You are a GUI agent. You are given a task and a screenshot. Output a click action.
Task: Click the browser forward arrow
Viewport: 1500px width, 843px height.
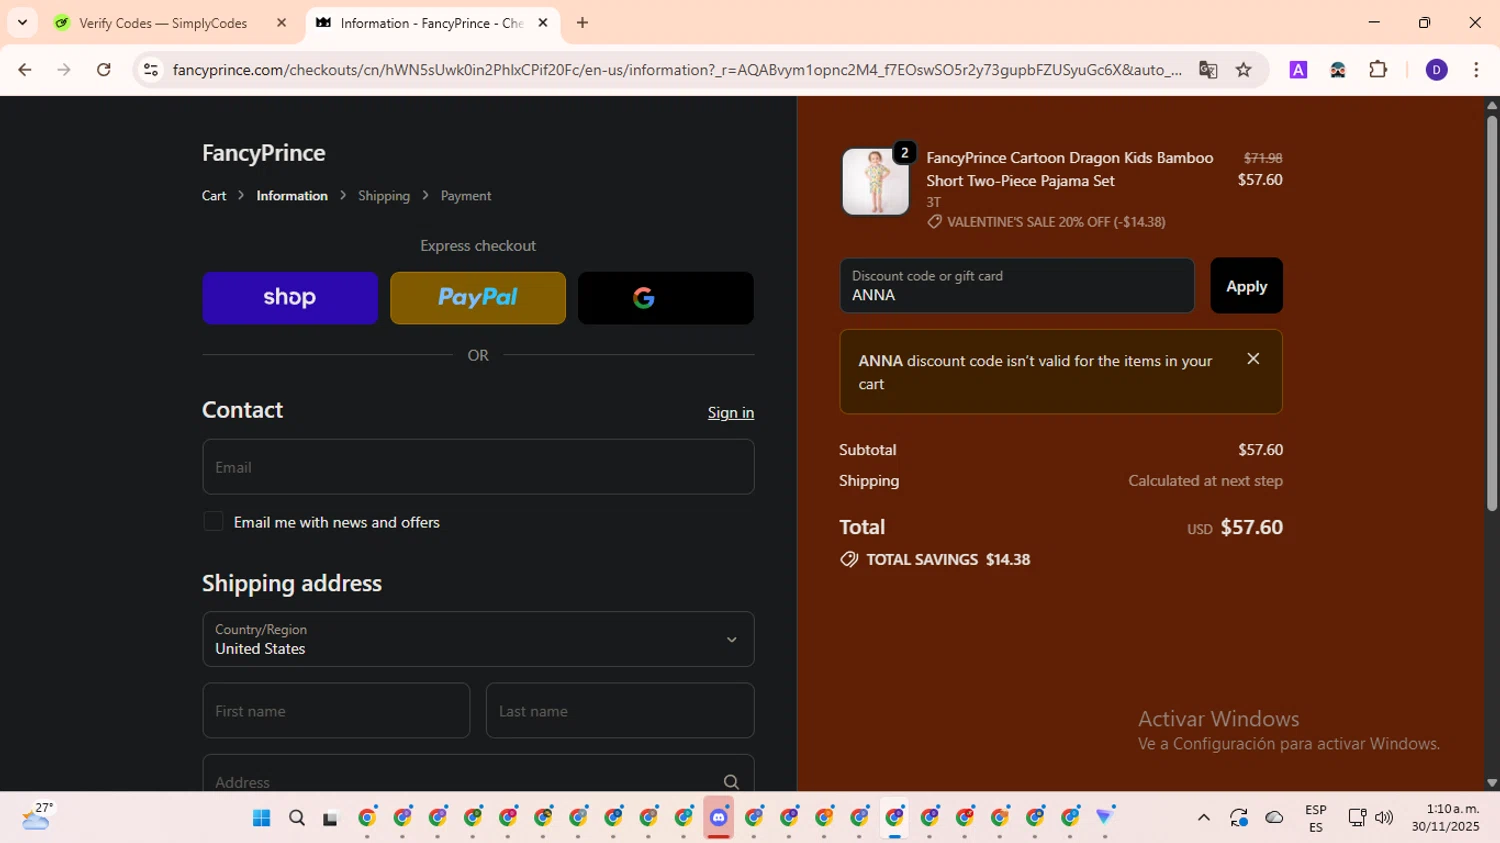click(x=64, y=70)
